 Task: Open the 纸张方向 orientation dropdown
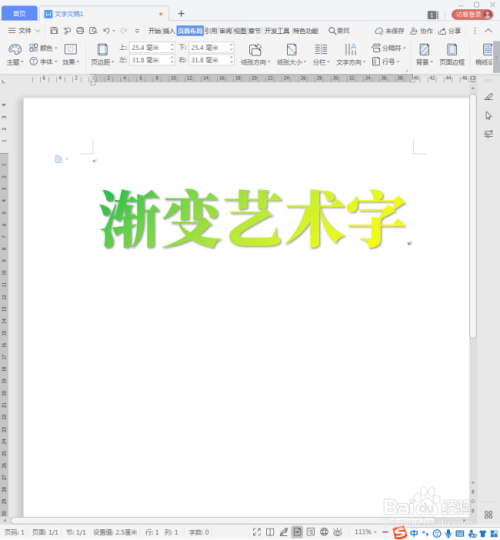255,55
